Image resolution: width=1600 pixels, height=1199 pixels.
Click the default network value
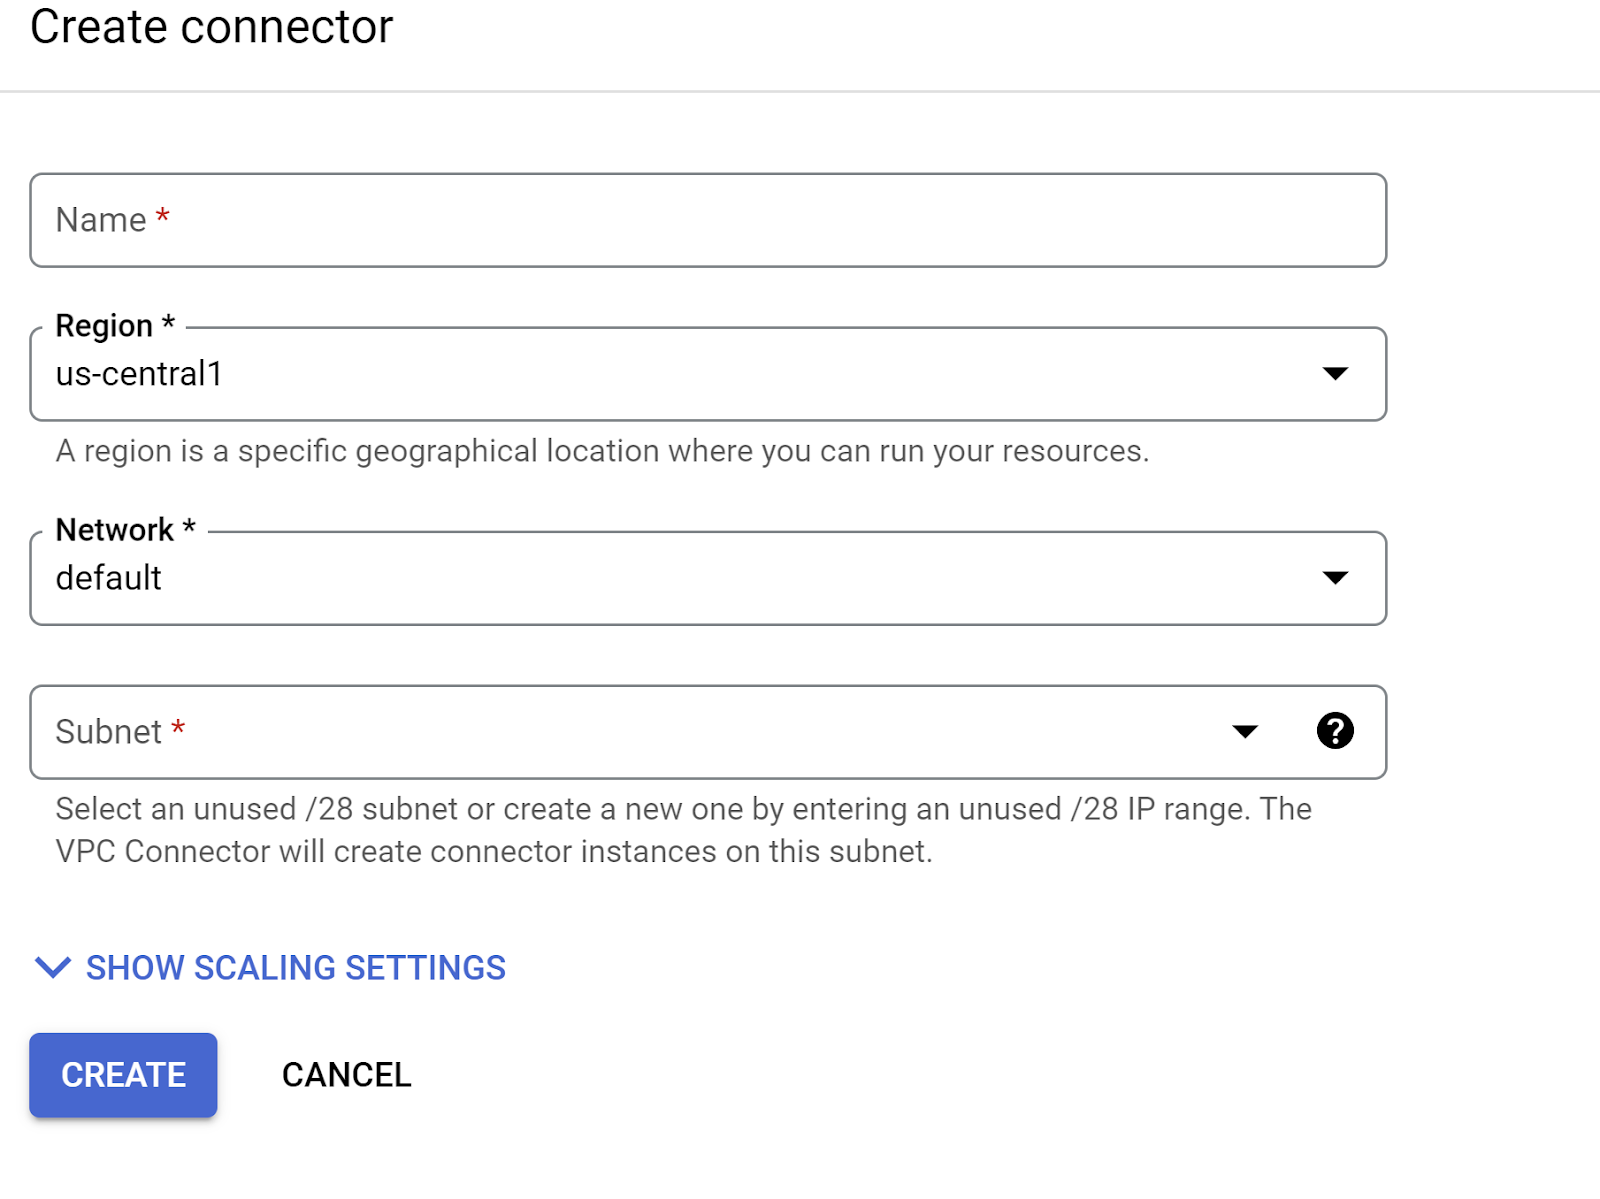[x=108, y=578]
